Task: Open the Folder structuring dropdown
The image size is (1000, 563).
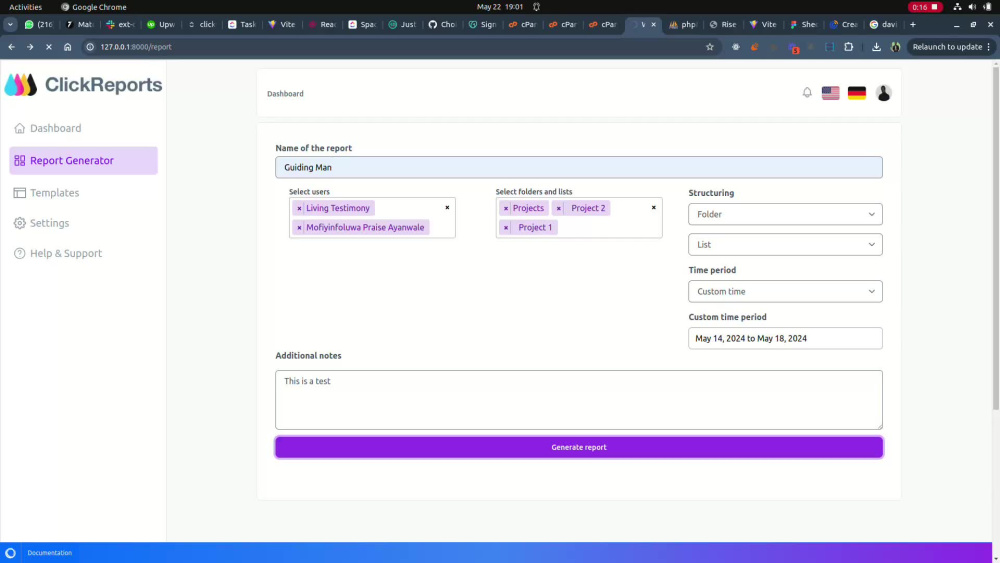Action: 785,214
